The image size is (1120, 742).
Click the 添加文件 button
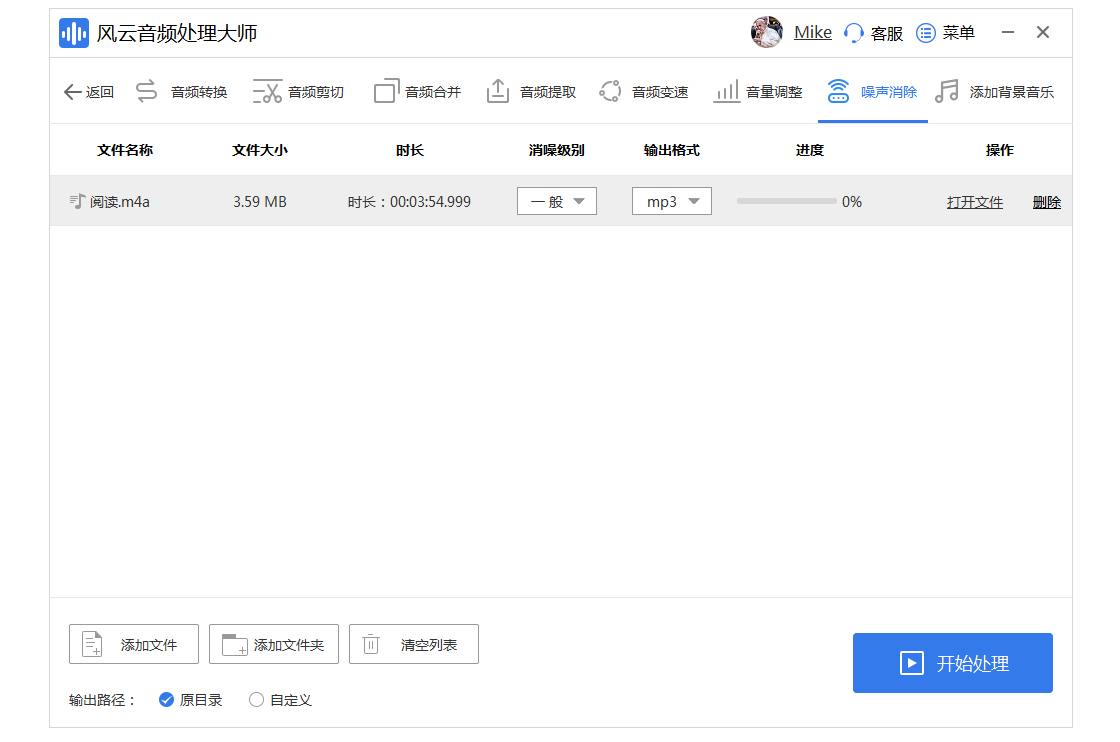tap(134, 644)
